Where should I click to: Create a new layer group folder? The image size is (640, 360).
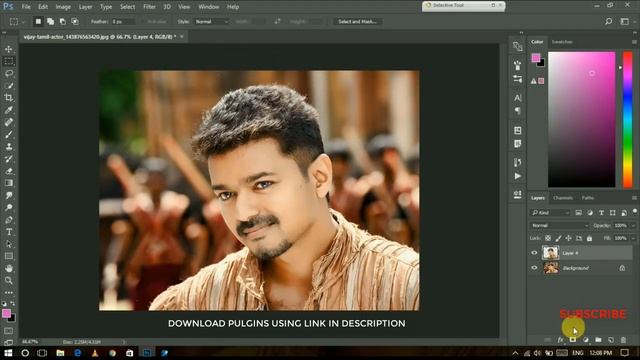pos(598,340)
